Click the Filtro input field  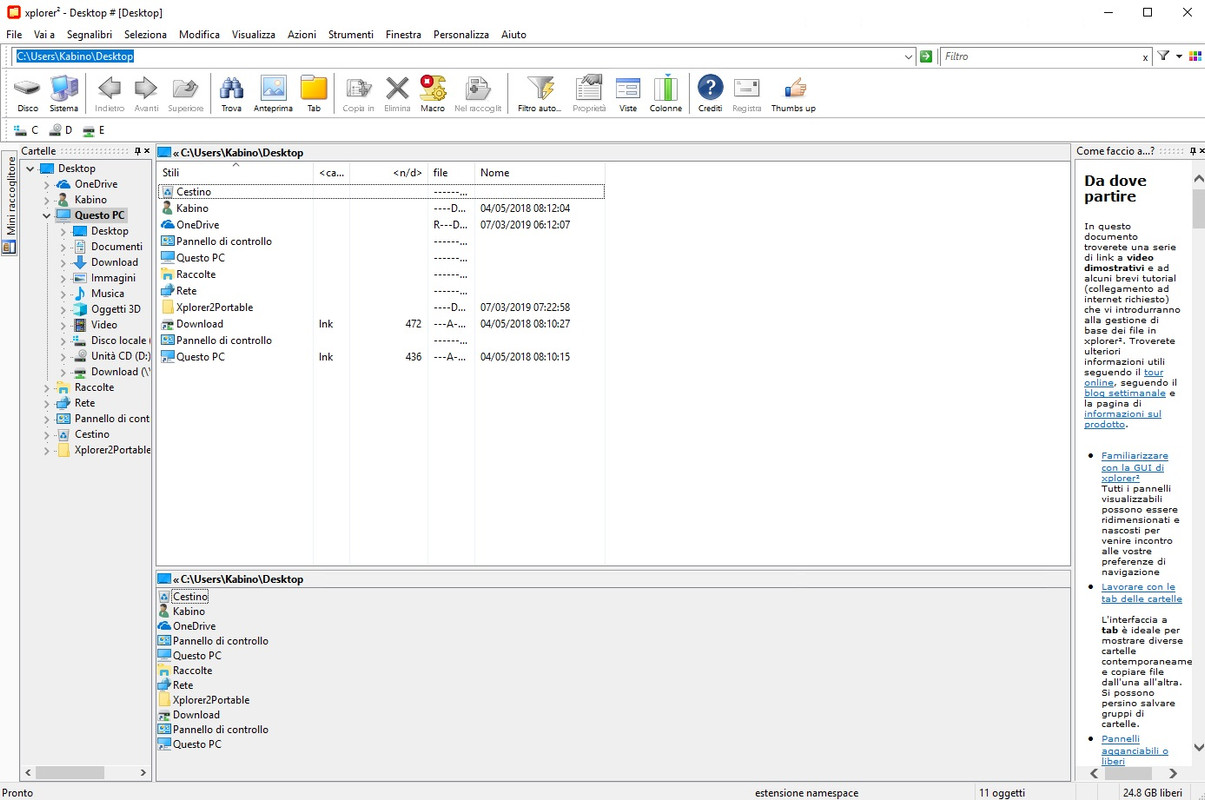tap(1040, 57)
